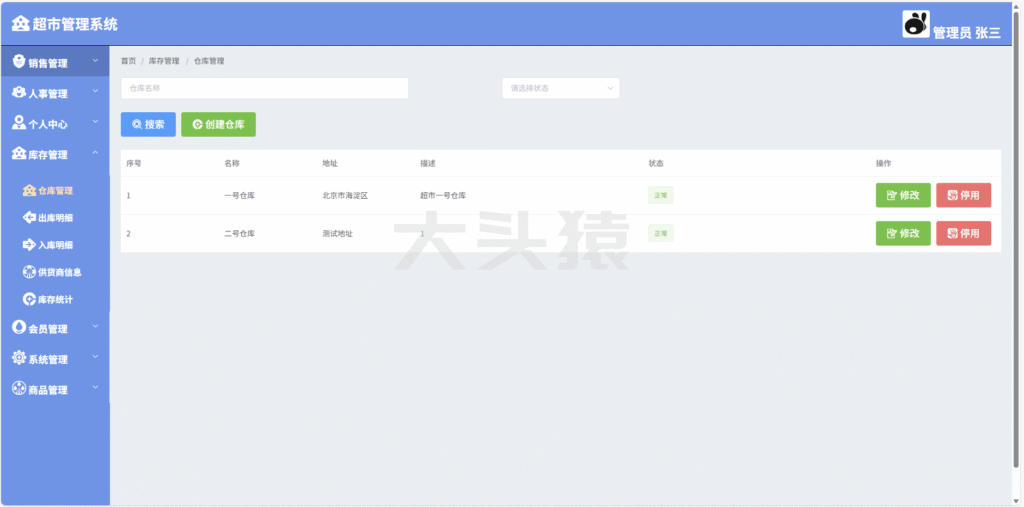Click the 库存管理 breadcrumb link
This screenshot has height=507, width=1024.
(164, 61)
